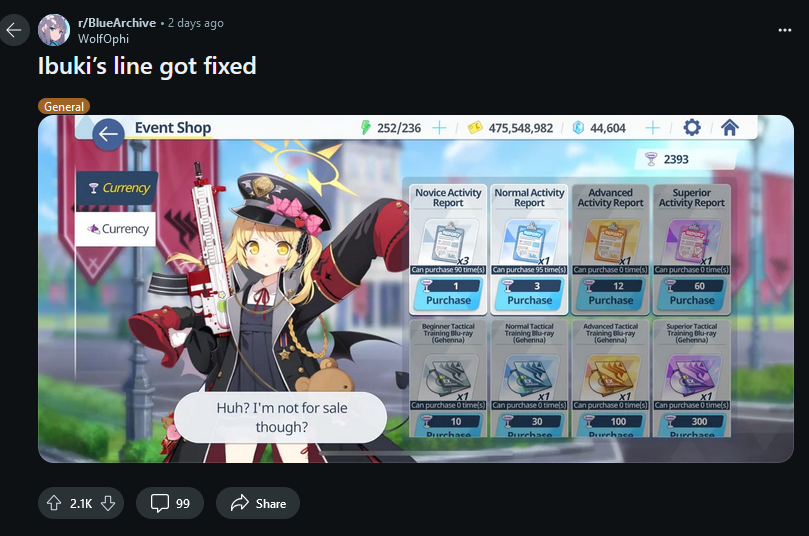
Task: Open the post's three-dot options menu
Action: 784,30
